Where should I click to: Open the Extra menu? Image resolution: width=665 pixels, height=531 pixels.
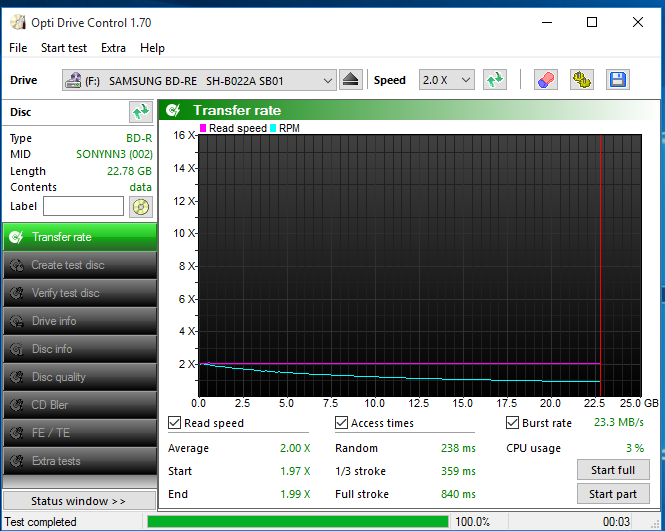coord(113,48)
